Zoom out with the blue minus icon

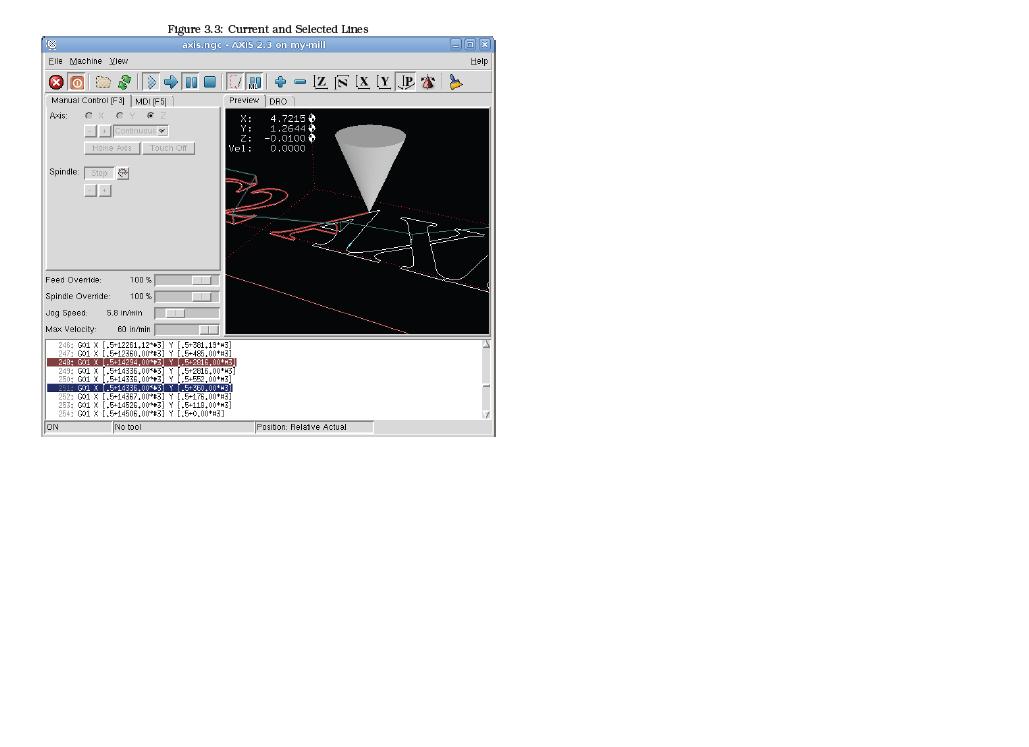(x=300, y=82)
